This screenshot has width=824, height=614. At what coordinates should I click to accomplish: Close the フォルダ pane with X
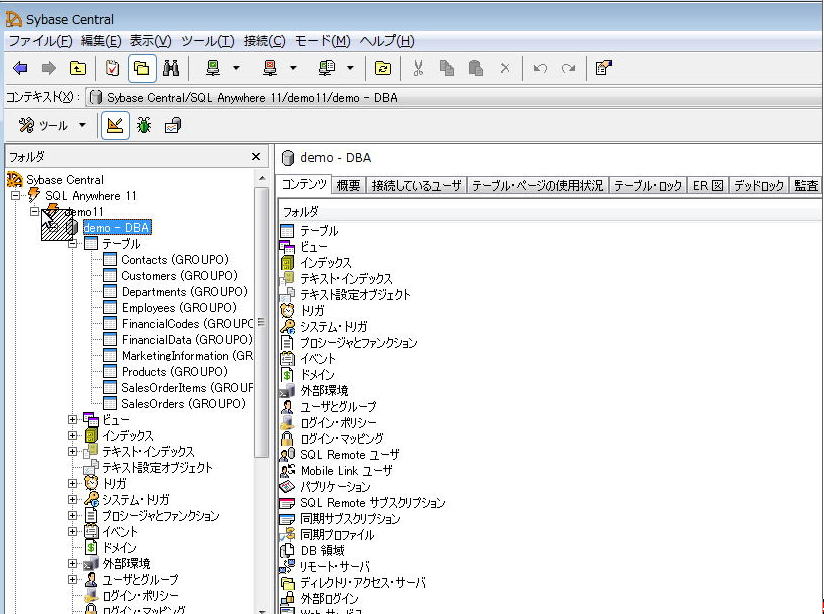click(x=256, y=157)
